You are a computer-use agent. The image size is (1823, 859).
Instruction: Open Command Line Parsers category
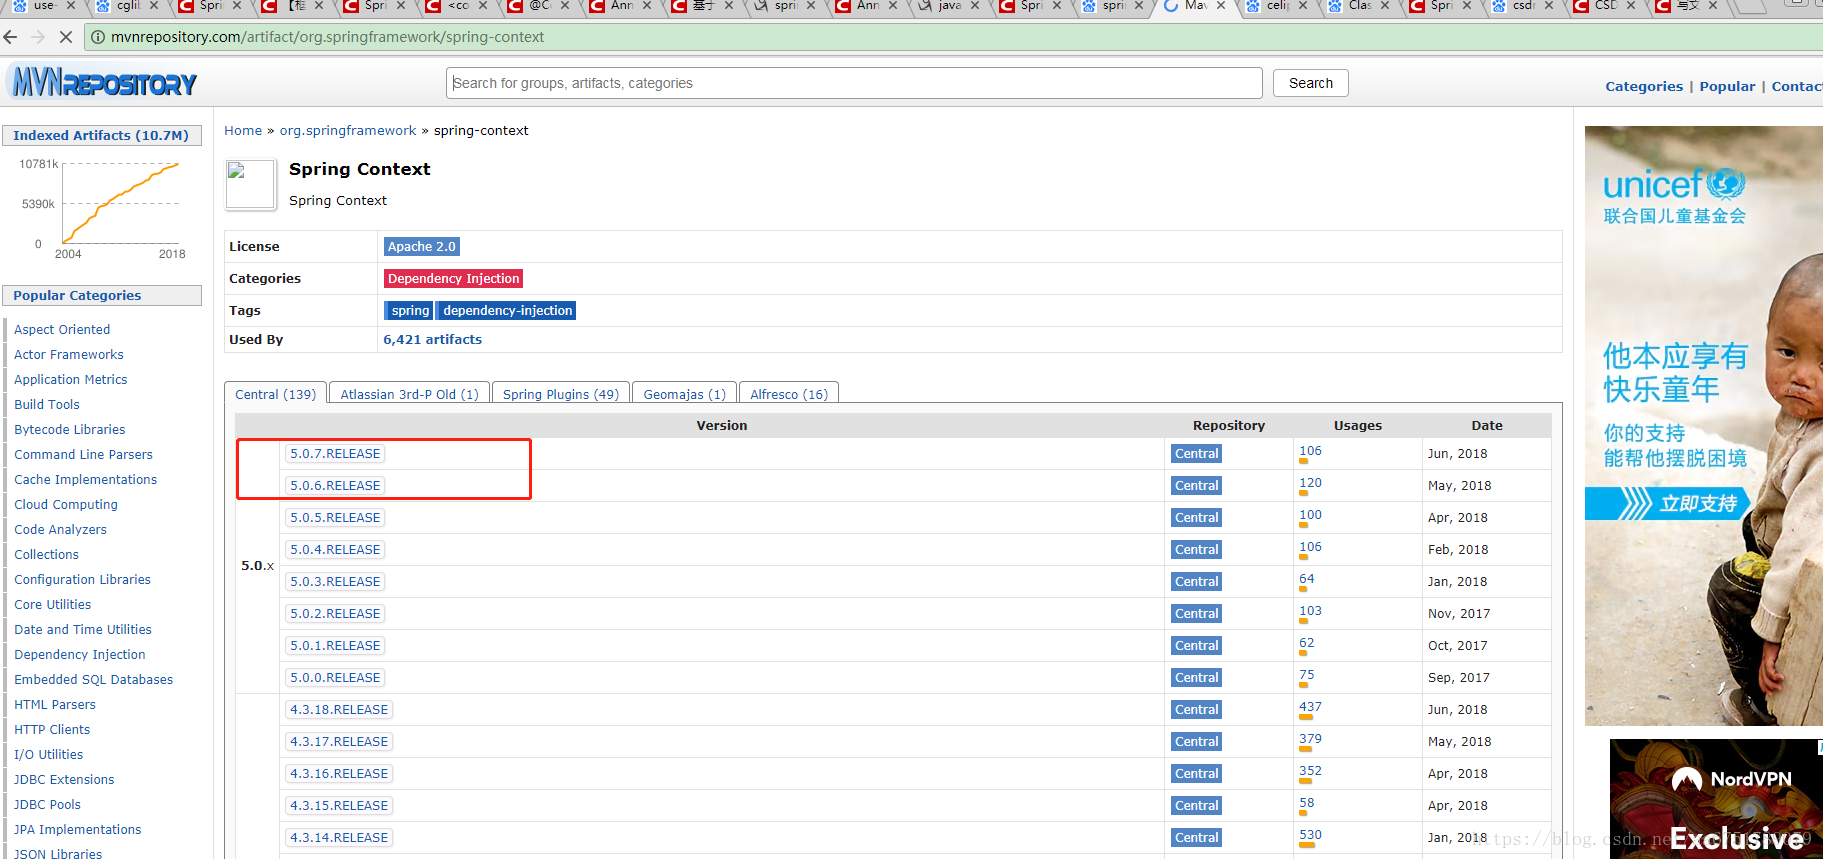pos(83,454)
